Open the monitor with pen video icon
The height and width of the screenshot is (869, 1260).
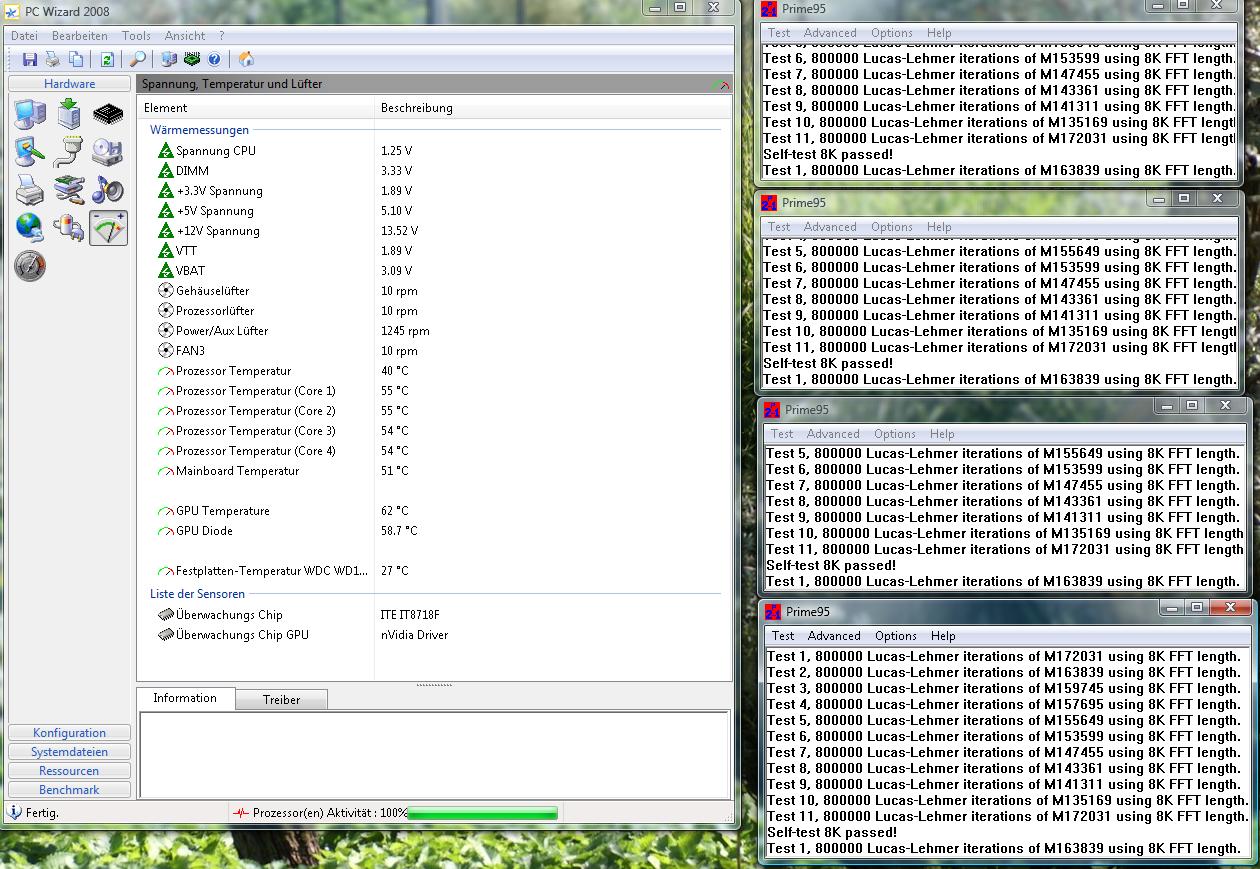pyautogui.click(x=30, y=152)
